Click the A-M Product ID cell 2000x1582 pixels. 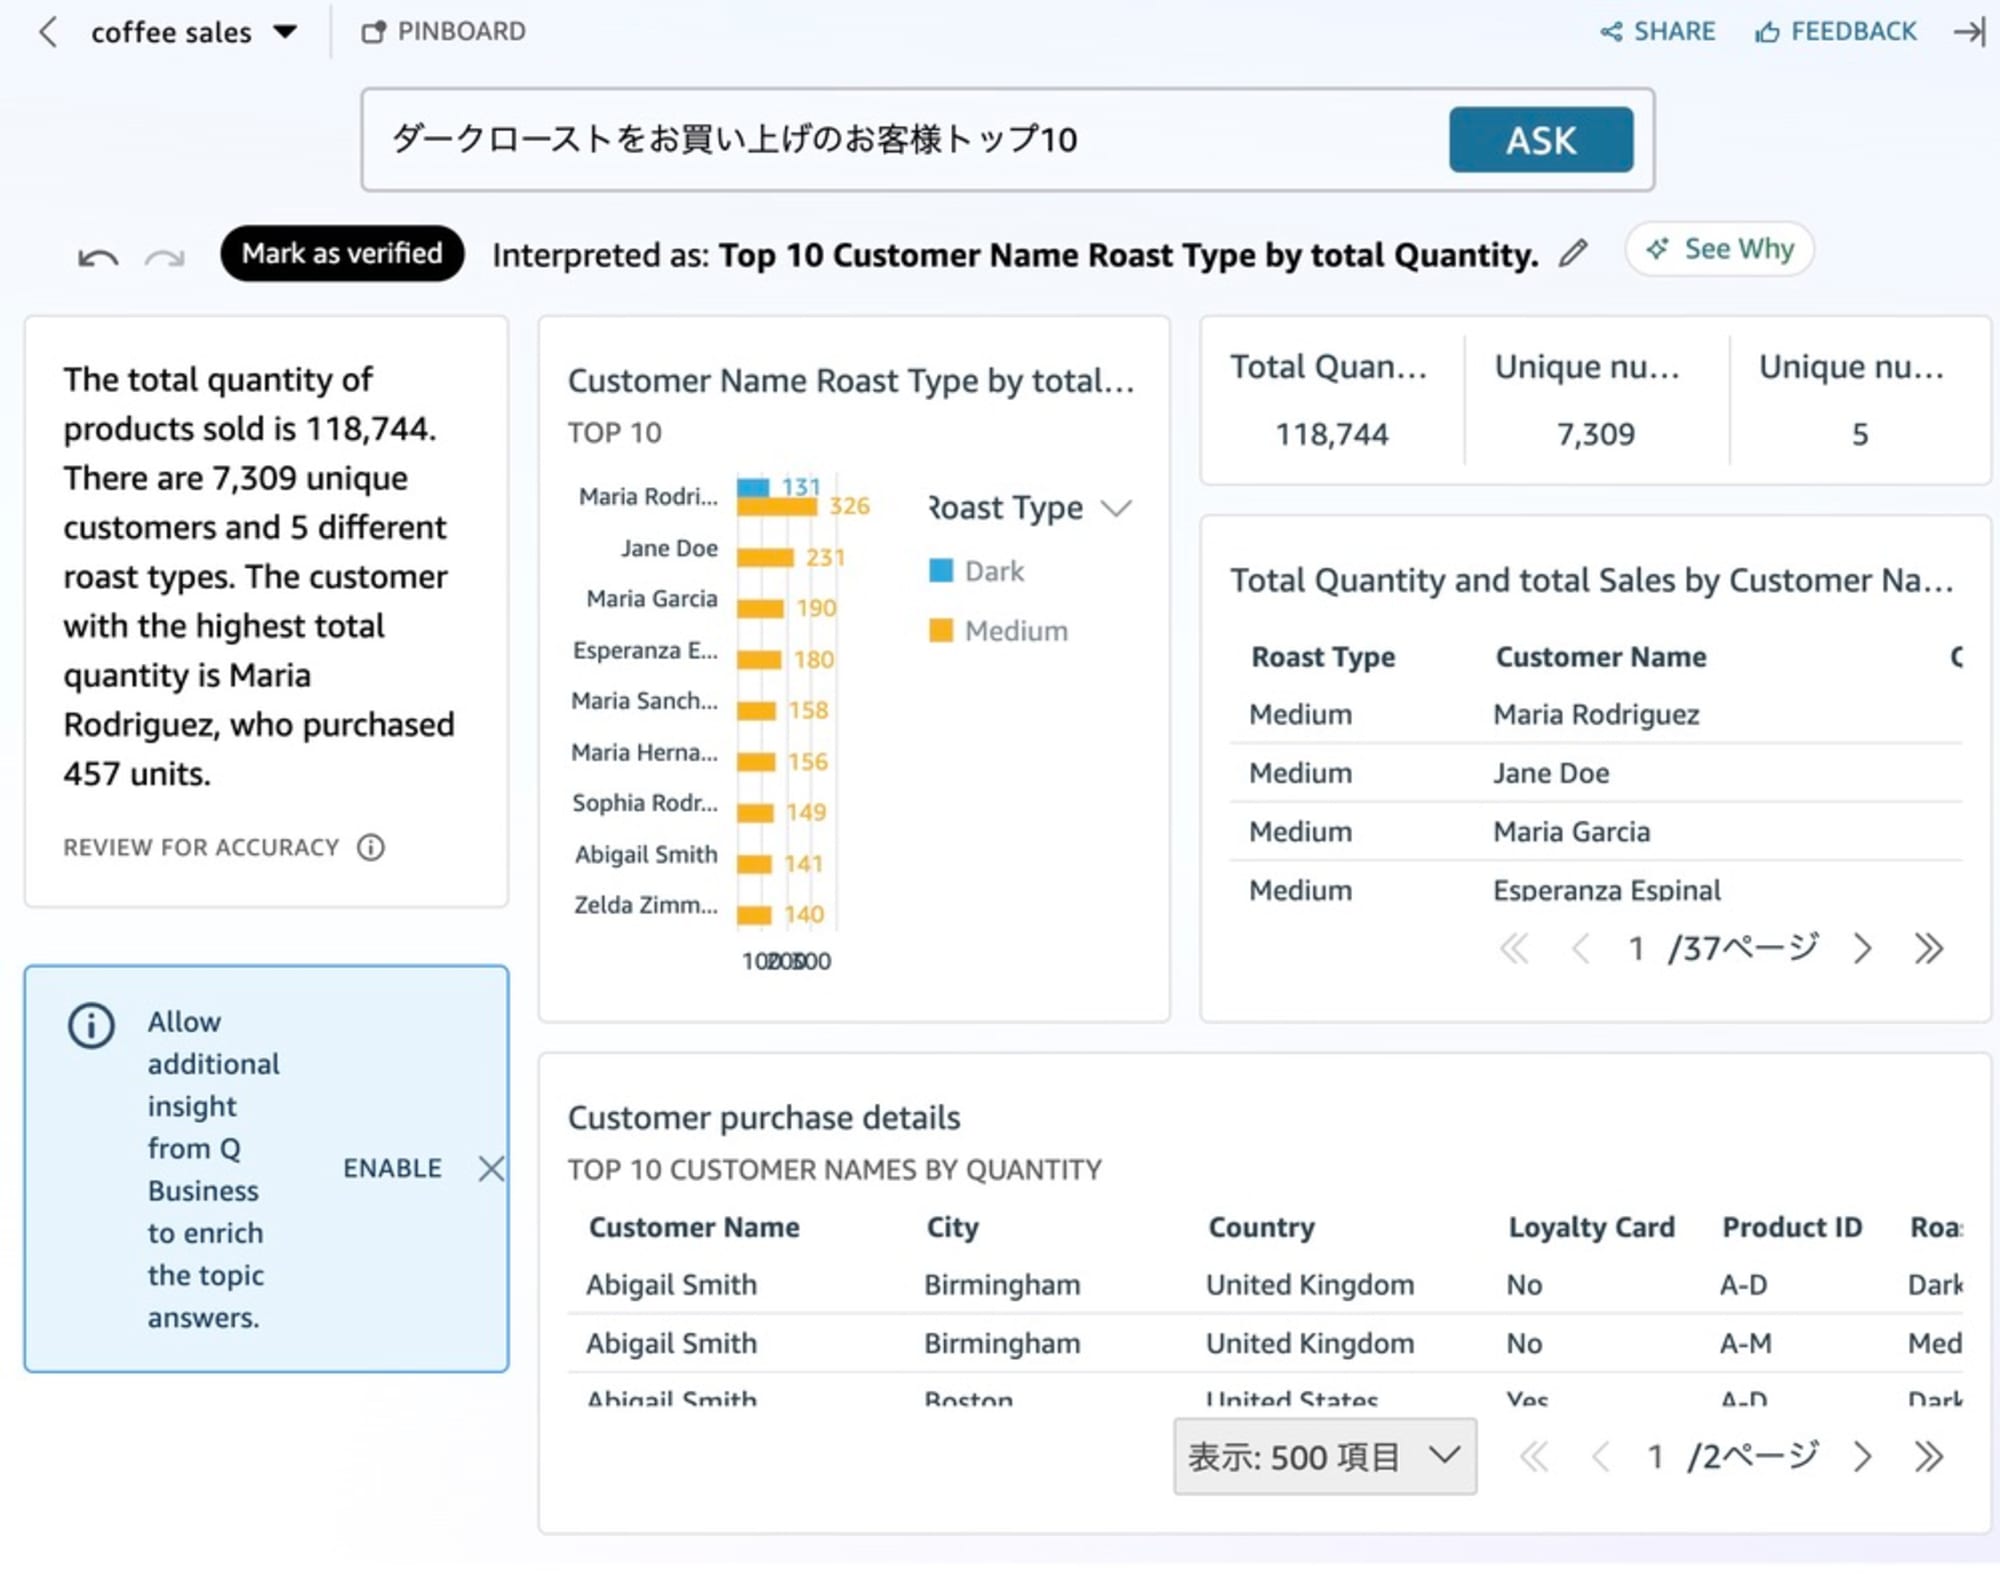click(x=1745, y=1343)
